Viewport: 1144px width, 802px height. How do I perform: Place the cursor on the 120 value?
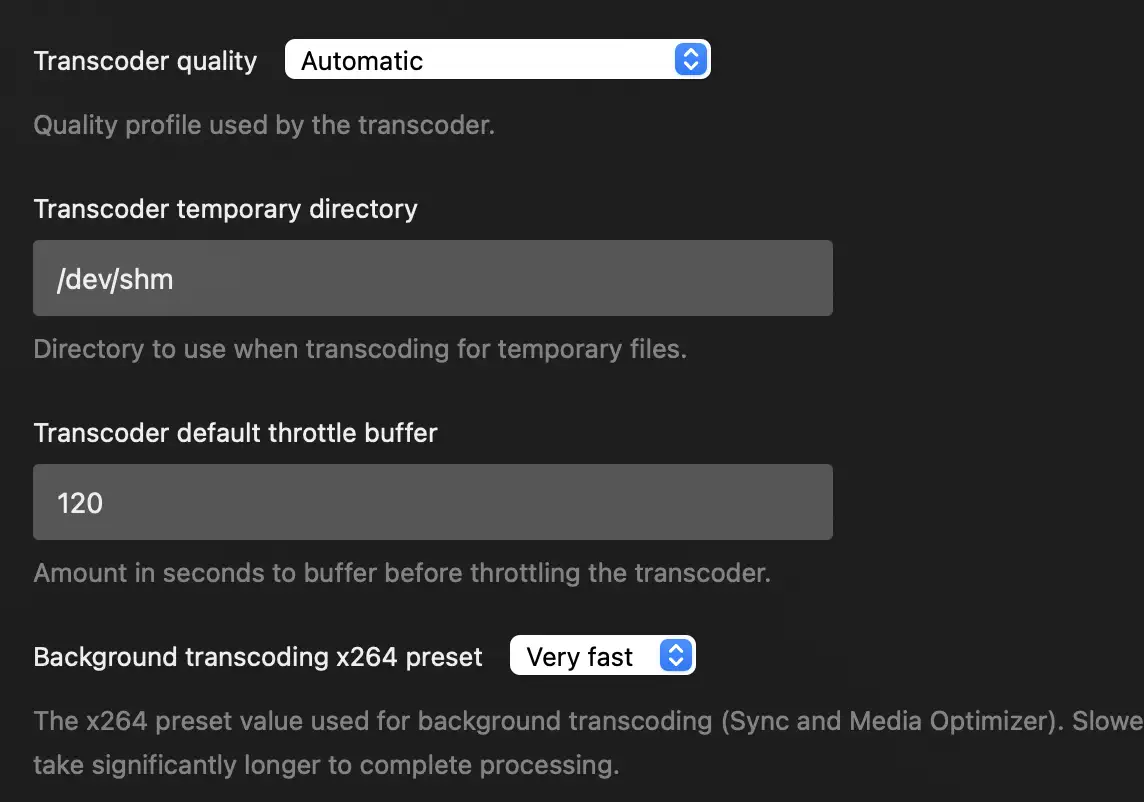tap(80, 503)
